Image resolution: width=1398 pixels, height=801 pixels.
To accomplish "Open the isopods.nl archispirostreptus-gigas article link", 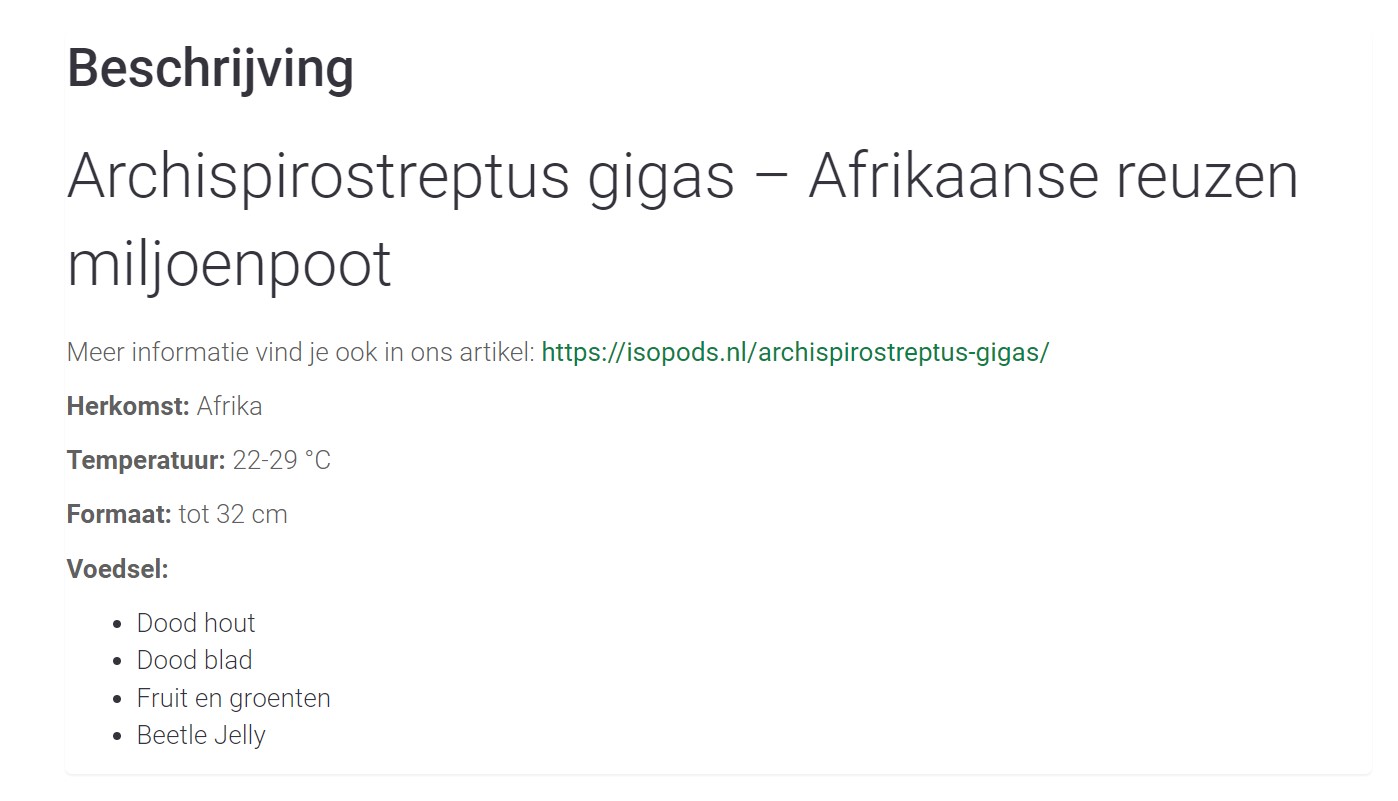I will pyautogui.click(x=795, y=352).
